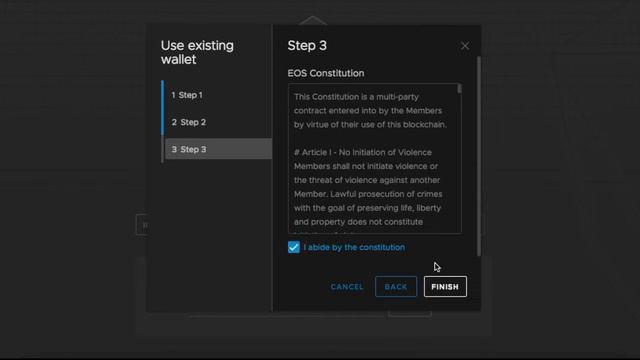Viewport: 640px width, 360px height.
Task: Go back with the BACK button
Action: [x=396, y=287]
